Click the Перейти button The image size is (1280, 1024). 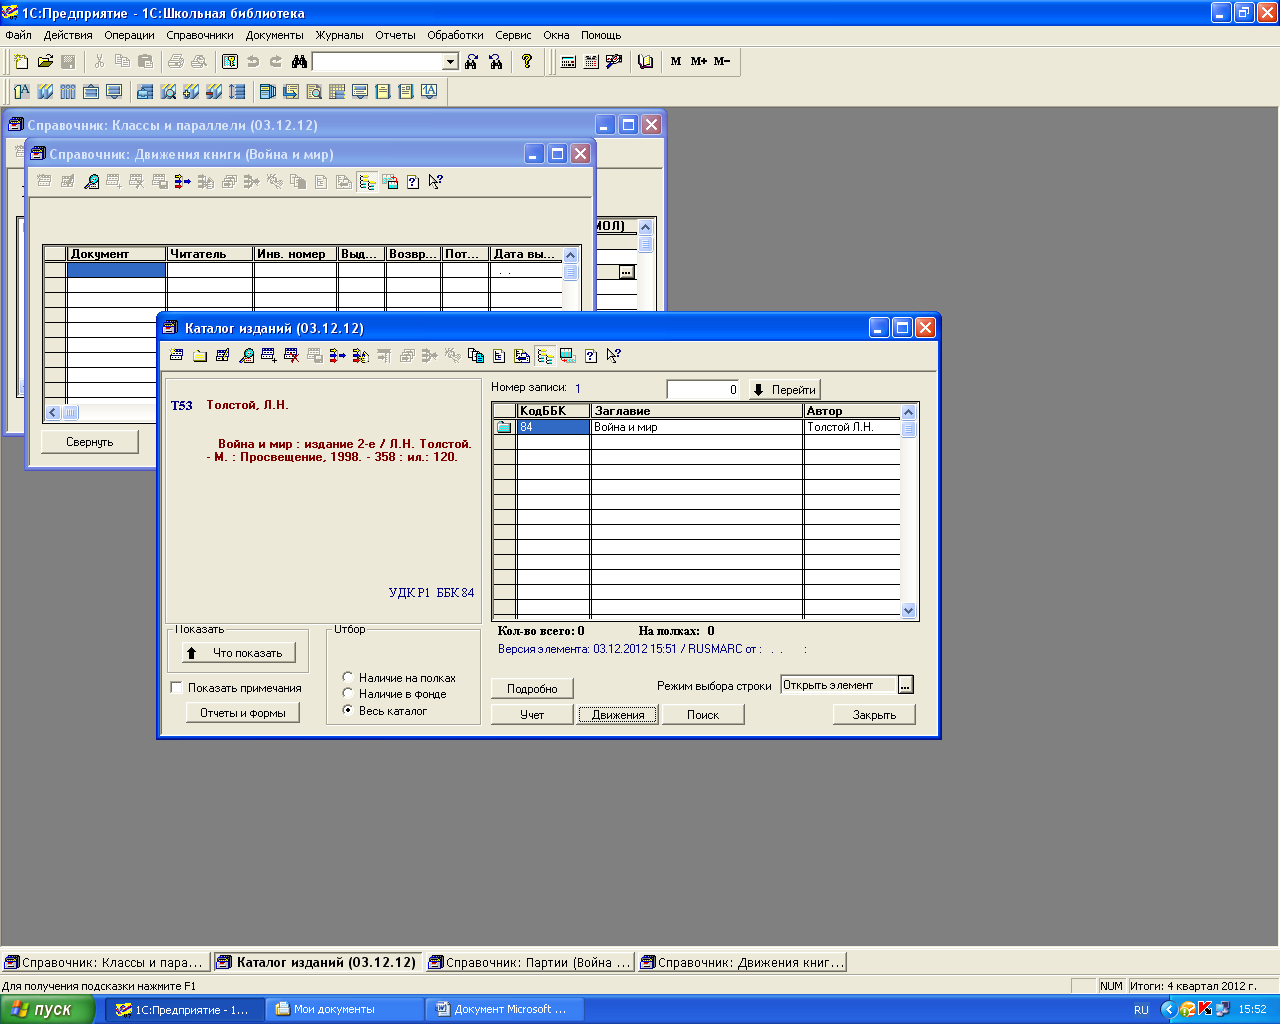pyautogui.click(x=785, y=390)
